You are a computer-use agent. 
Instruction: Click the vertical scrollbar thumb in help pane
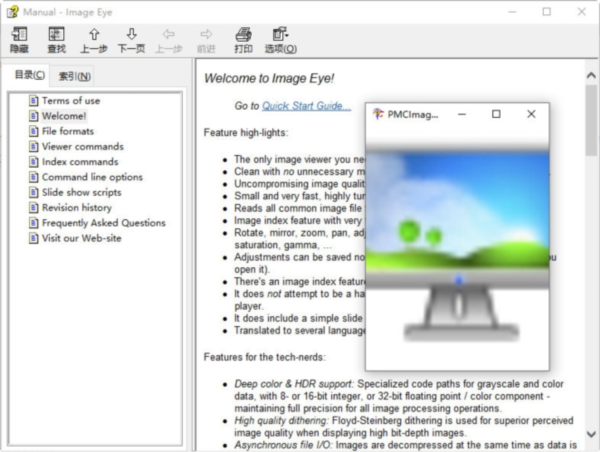[591, 120]
